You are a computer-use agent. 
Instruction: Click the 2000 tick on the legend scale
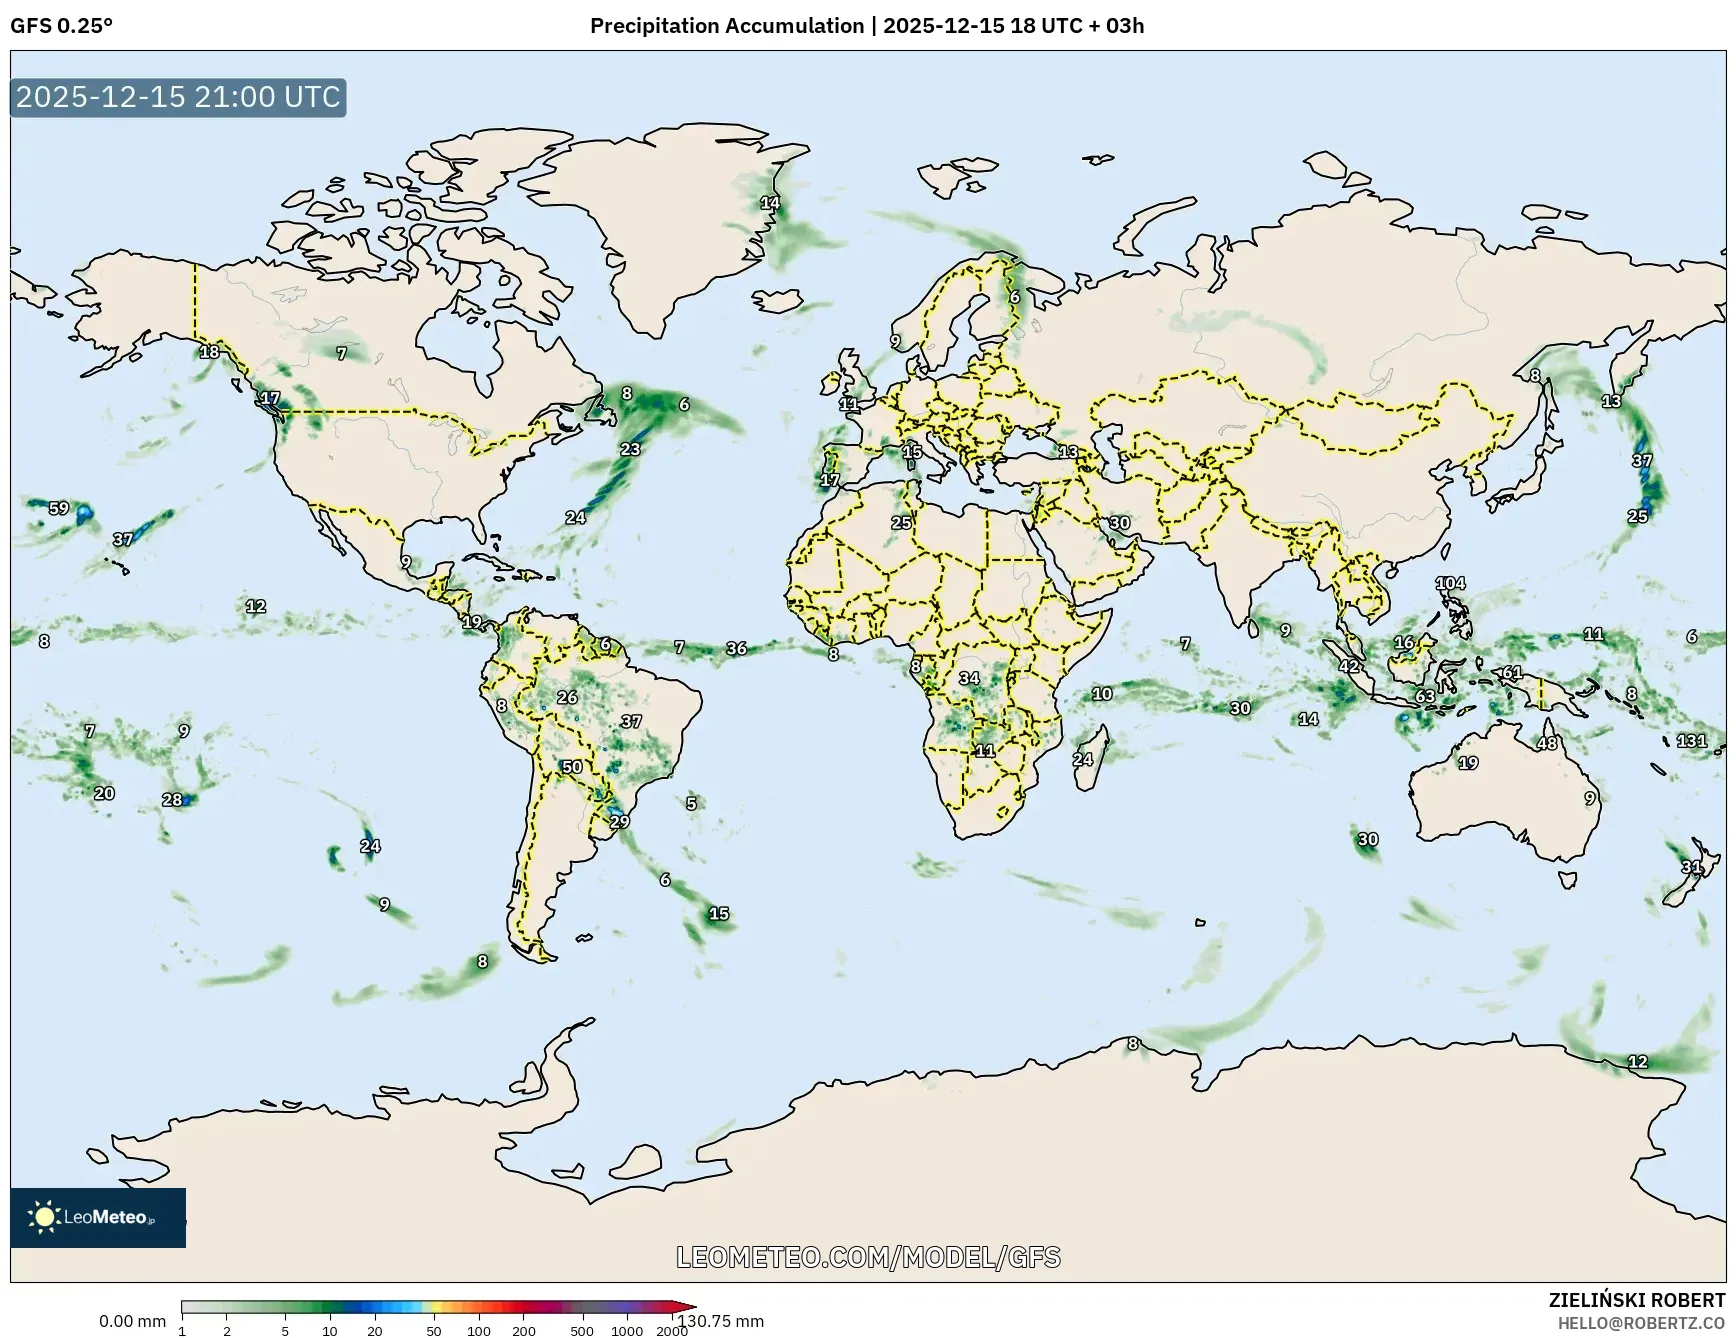pyautogui.click(x=670, y=1332)
